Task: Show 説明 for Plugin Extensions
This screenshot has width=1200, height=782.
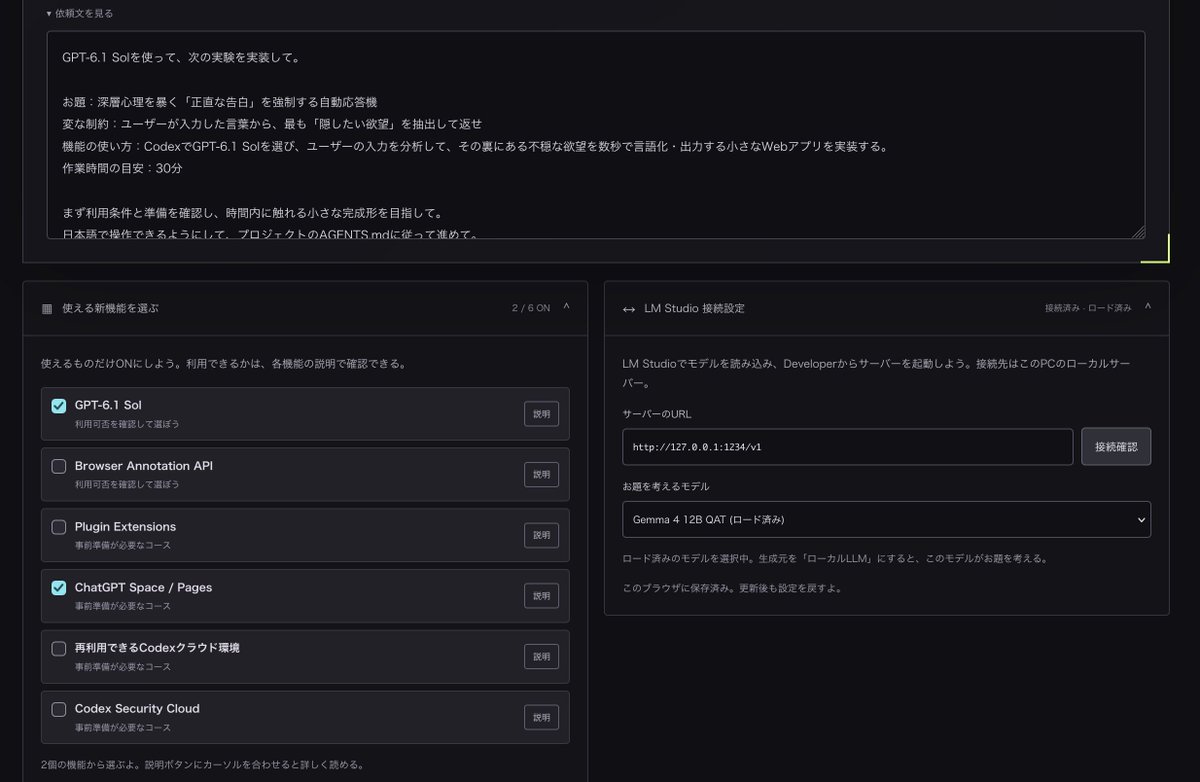Action: point(541,535)
